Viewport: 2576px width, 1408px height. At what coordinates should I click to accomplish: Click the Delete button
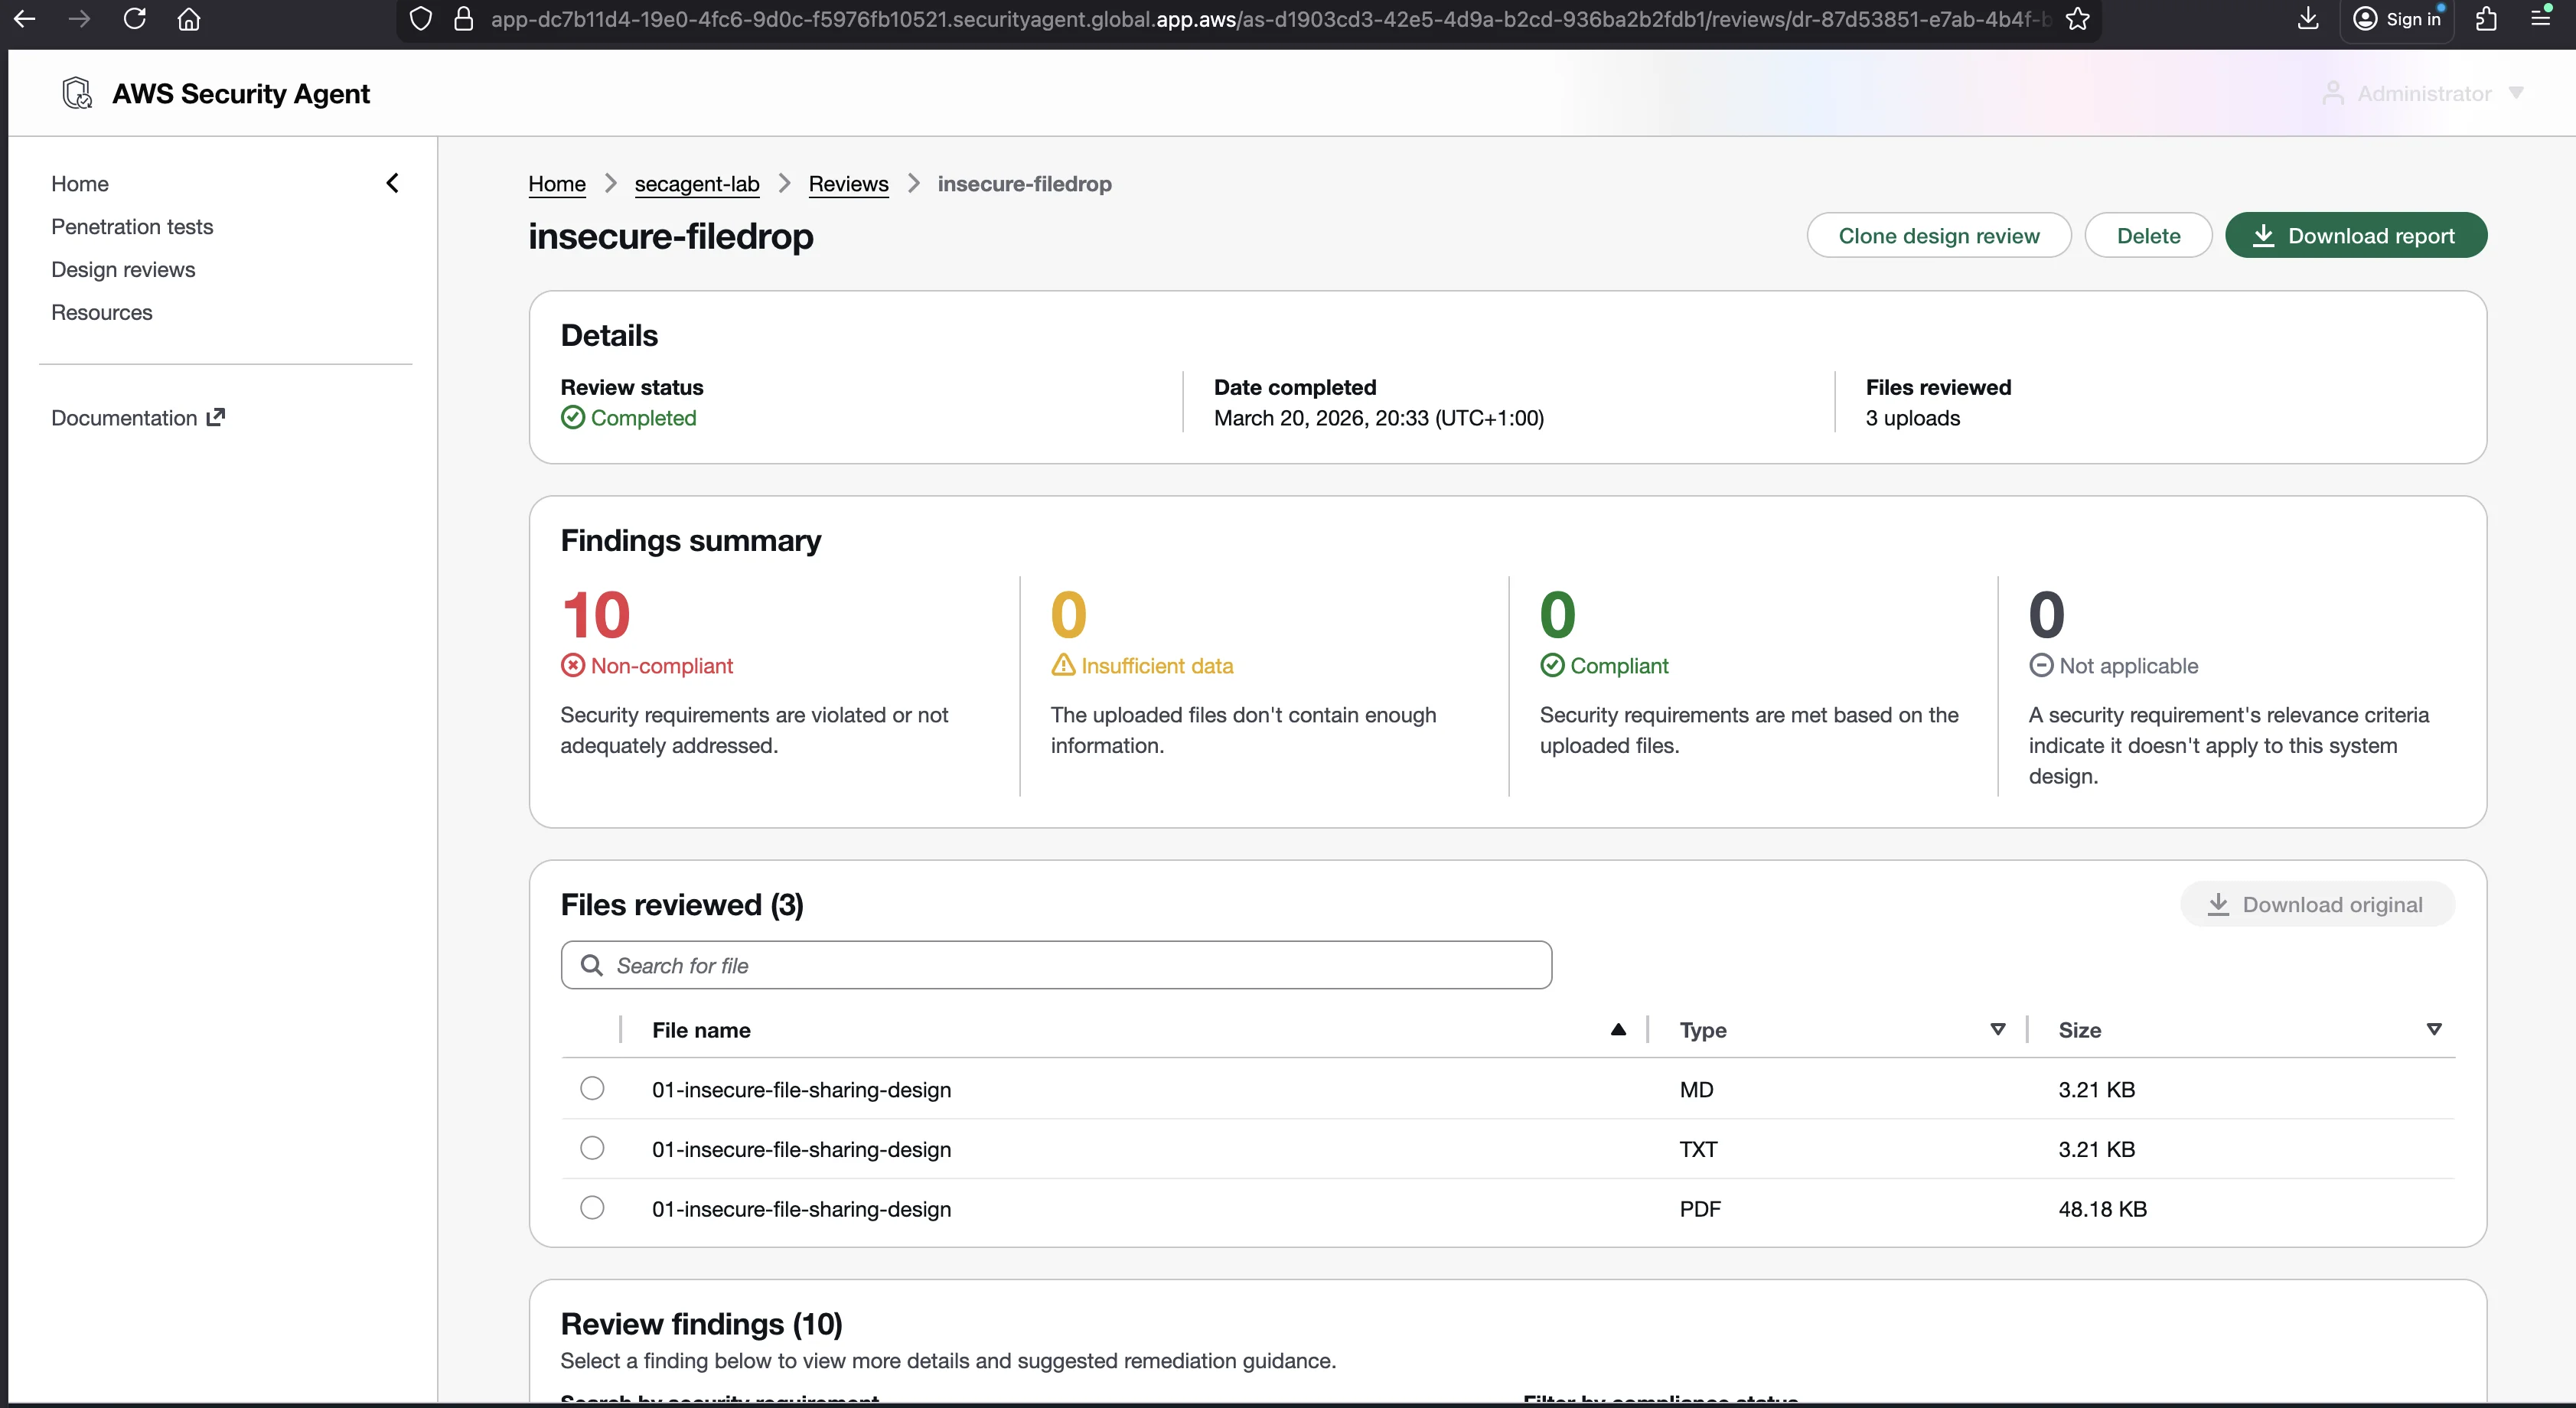click(x=2148, y=236)
